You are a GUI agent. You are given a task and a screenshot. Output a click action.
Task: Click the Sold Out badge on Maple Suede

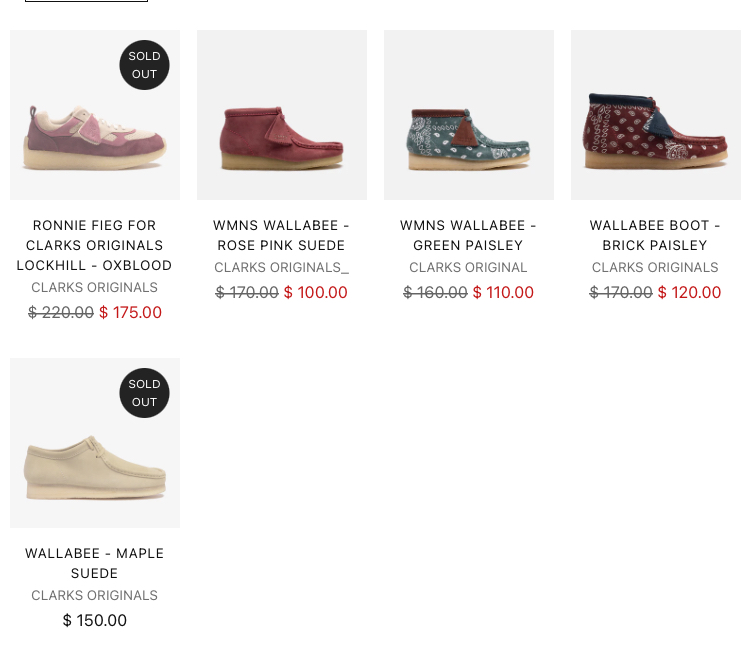point(144,393)
